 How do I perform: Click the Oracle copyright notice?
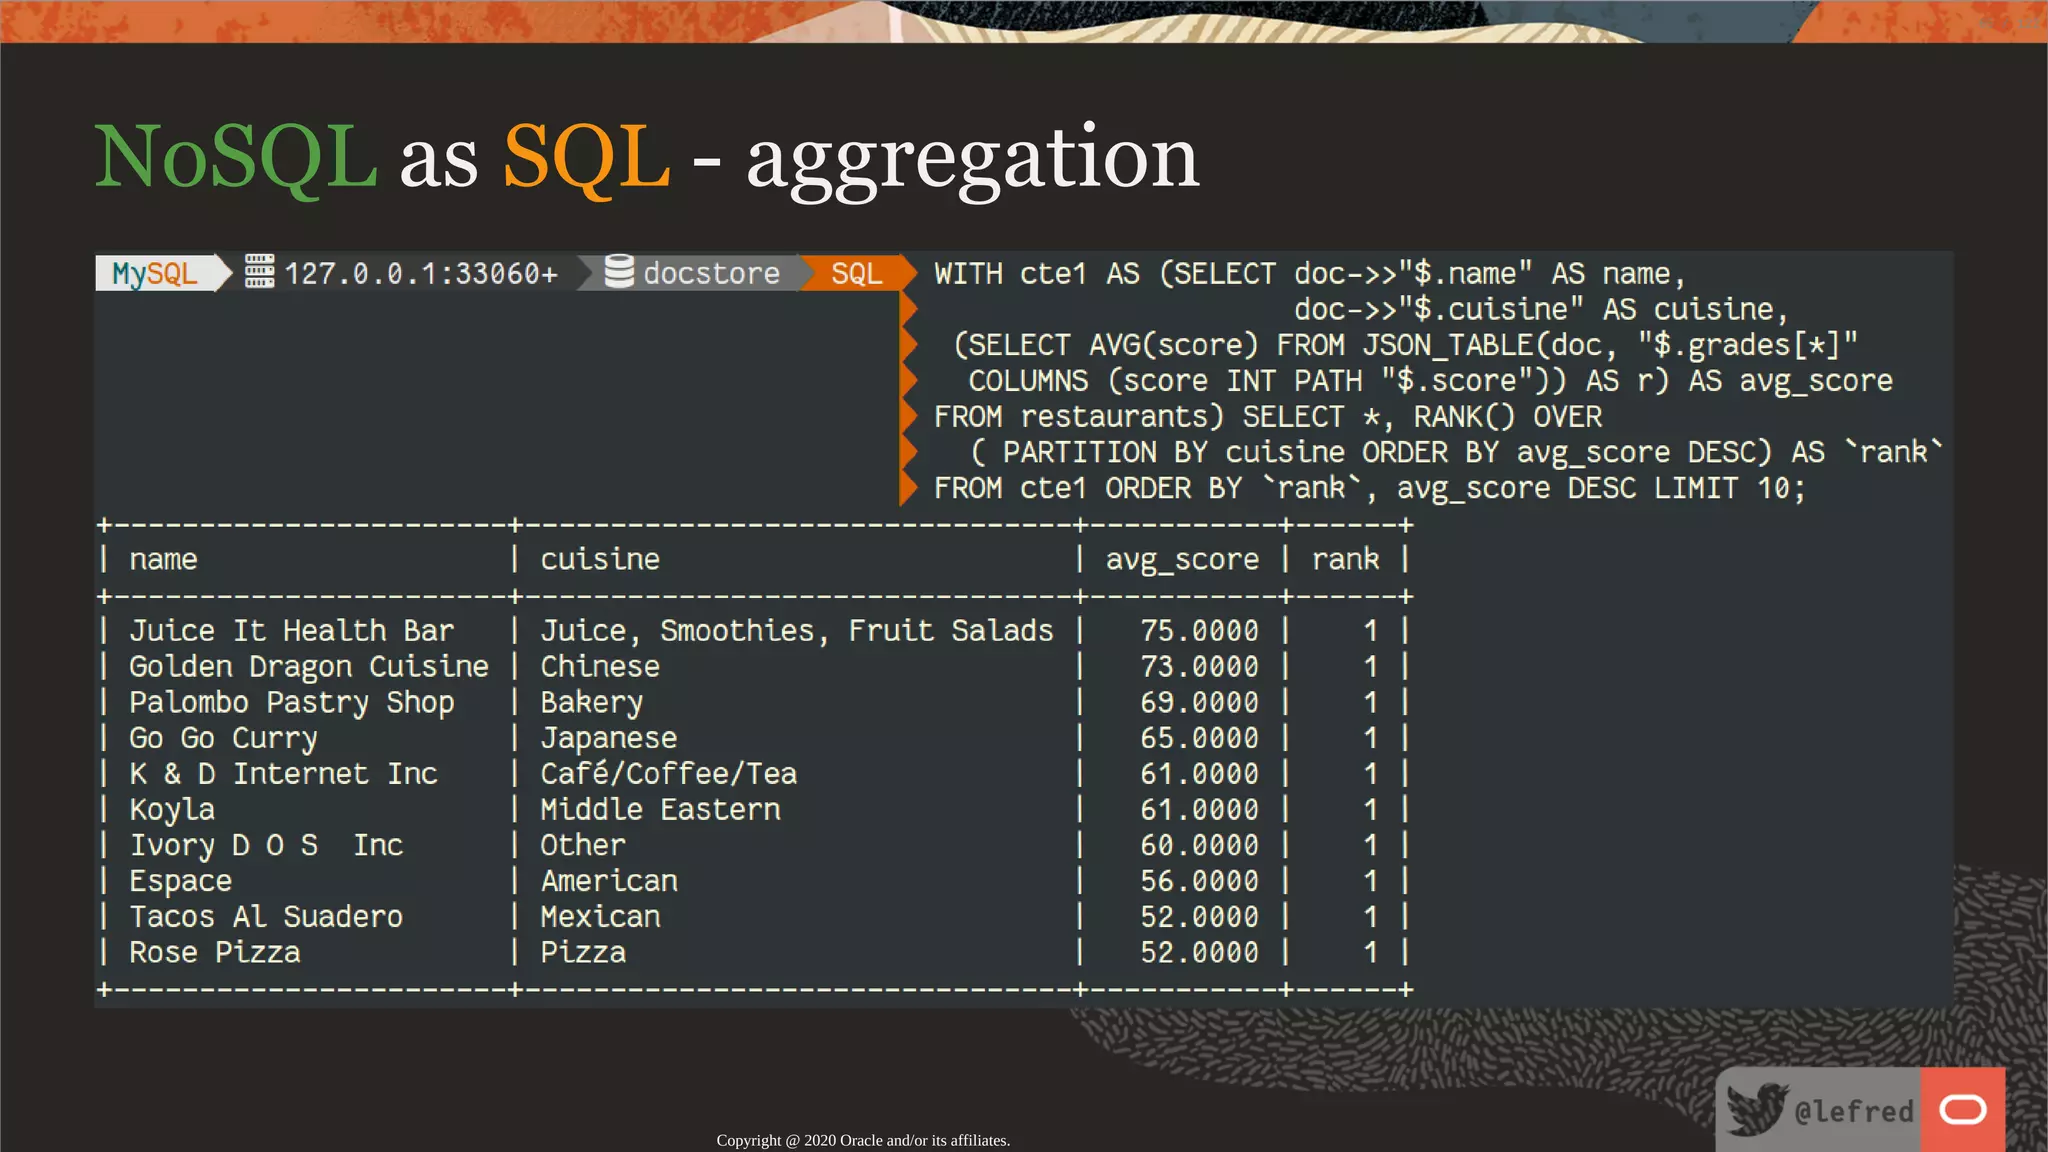click(x=862, y=1140)
